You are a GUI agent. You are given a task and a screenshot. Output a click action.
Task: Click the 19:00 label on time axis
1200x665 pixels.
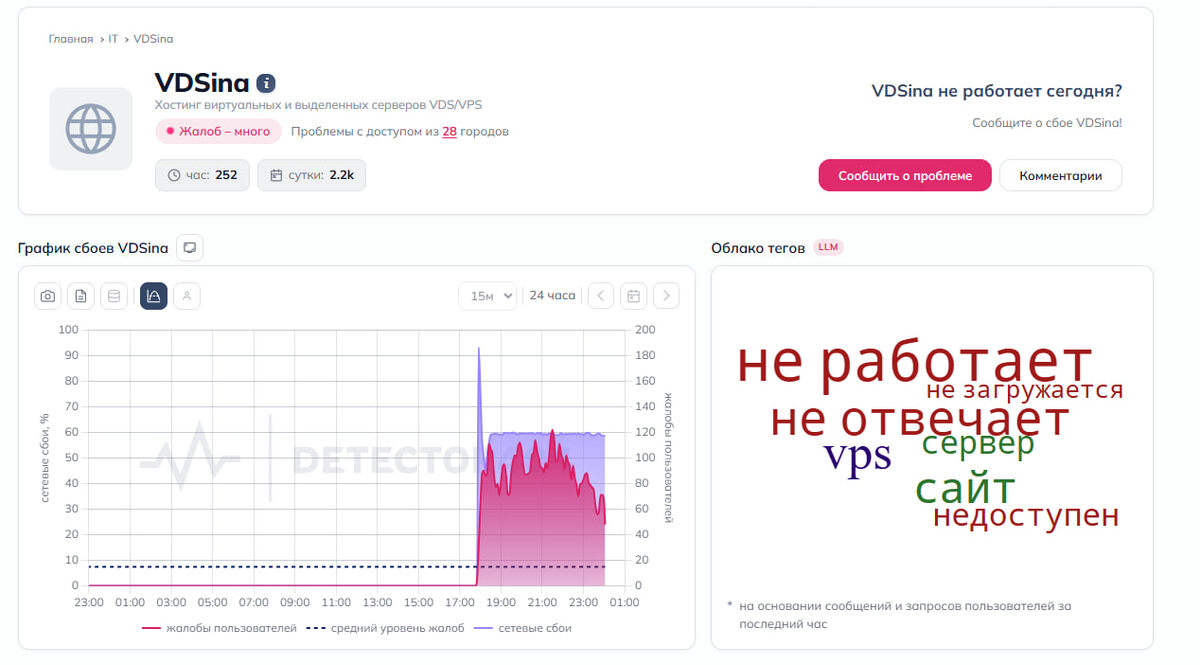click(x=502, y=603)
